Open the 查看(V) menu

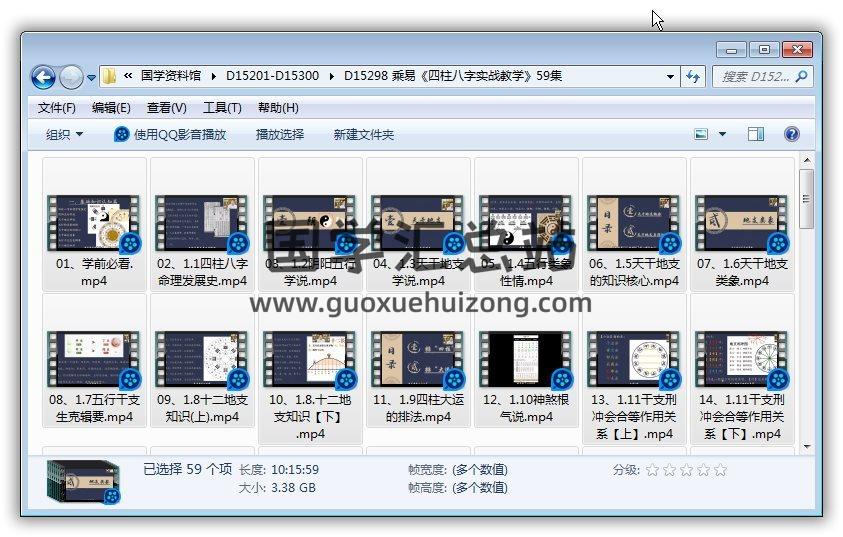tap(167, 108)
